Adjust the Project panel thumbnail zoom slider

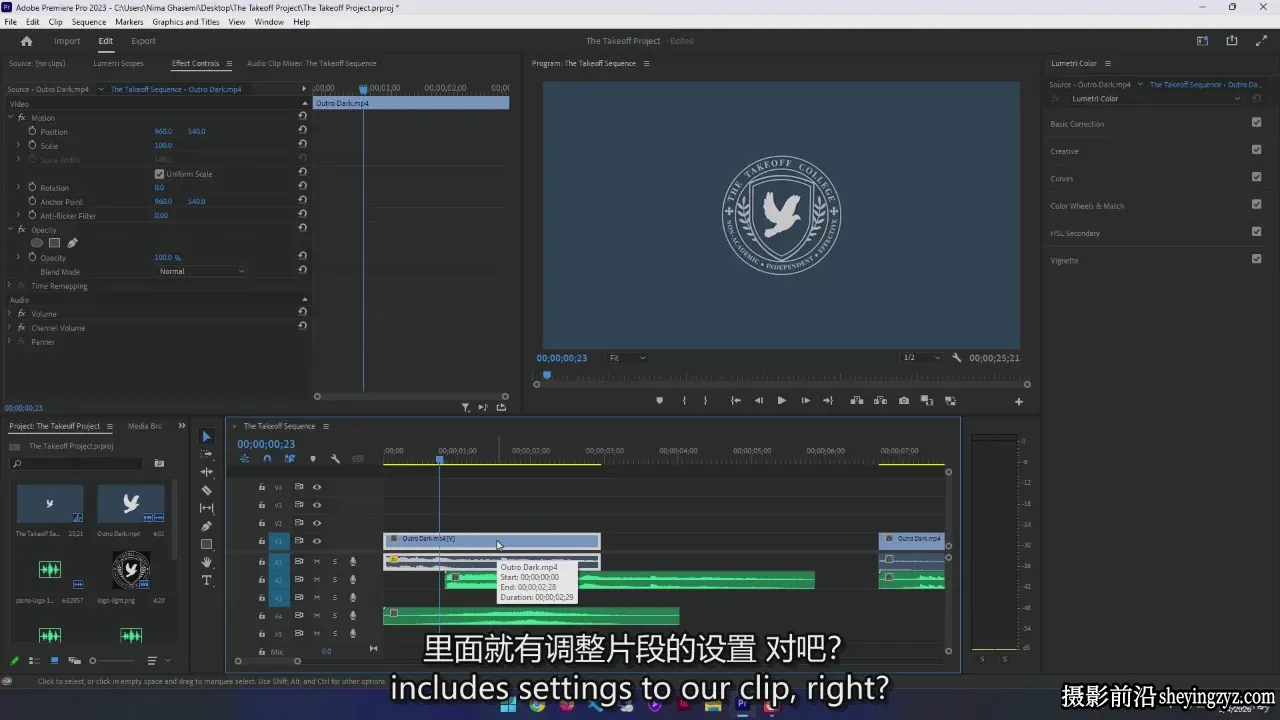(111, 661)
